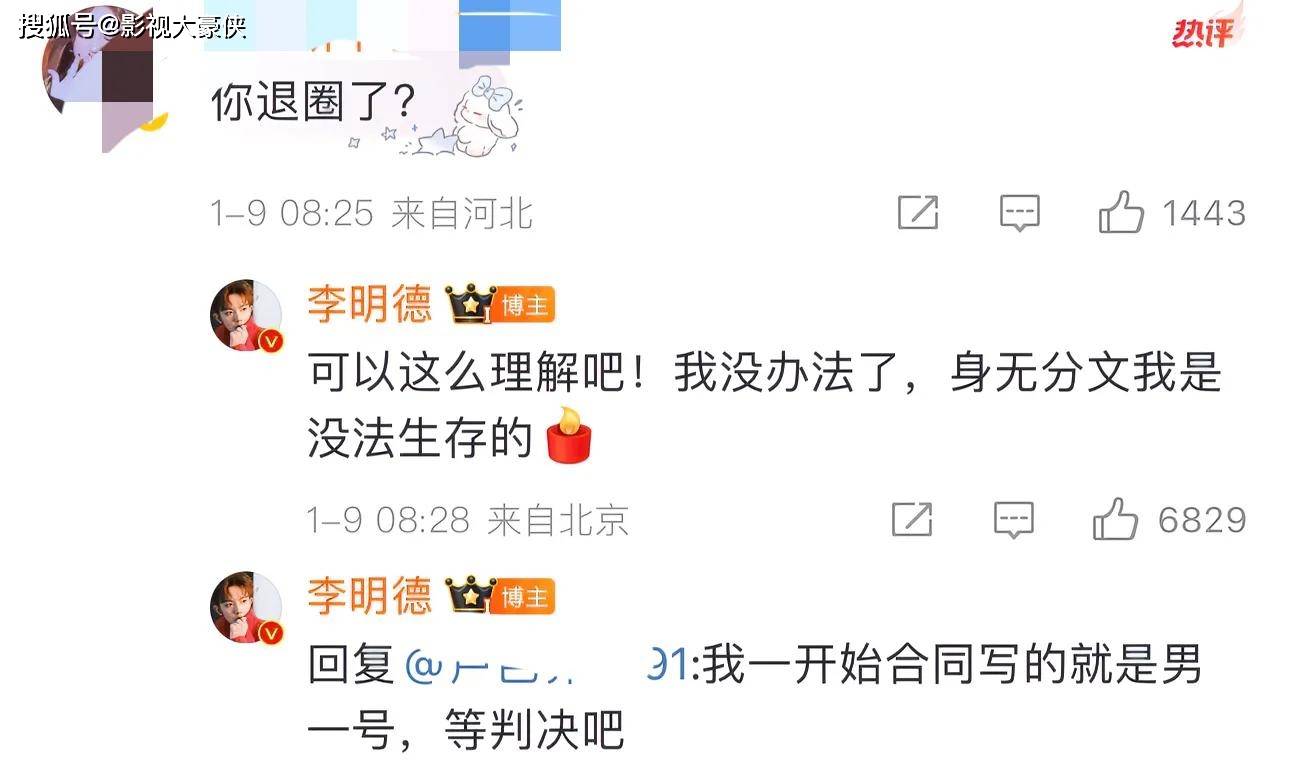
Task: Reply to the 你退圈了 comment via its comment icon
Action: pos(1020,213)
